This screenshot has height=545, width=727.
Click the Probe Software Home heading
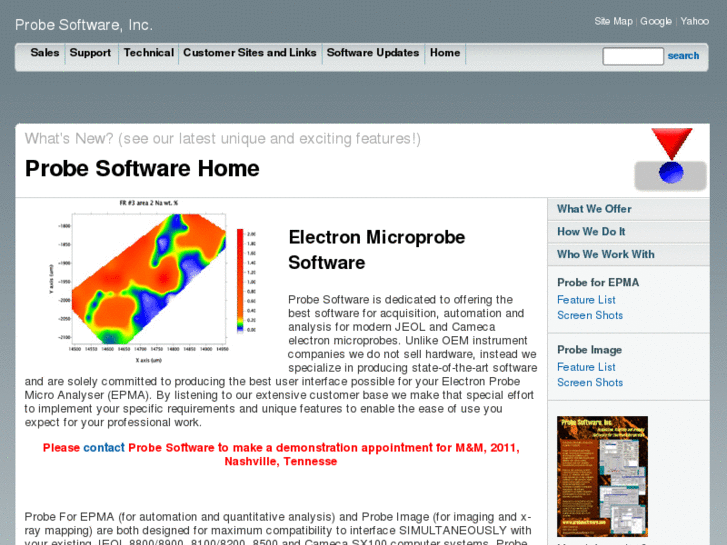pyautogui.click(x=142, y=168)
